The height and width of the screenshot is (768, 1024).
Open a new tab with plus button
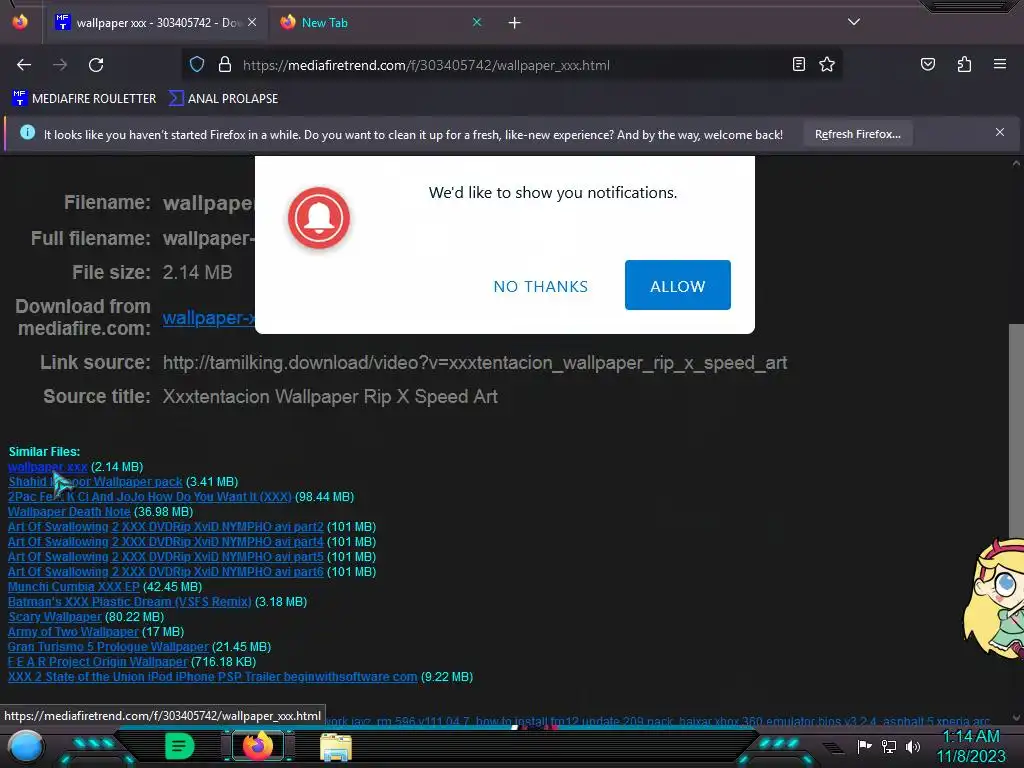515,23
